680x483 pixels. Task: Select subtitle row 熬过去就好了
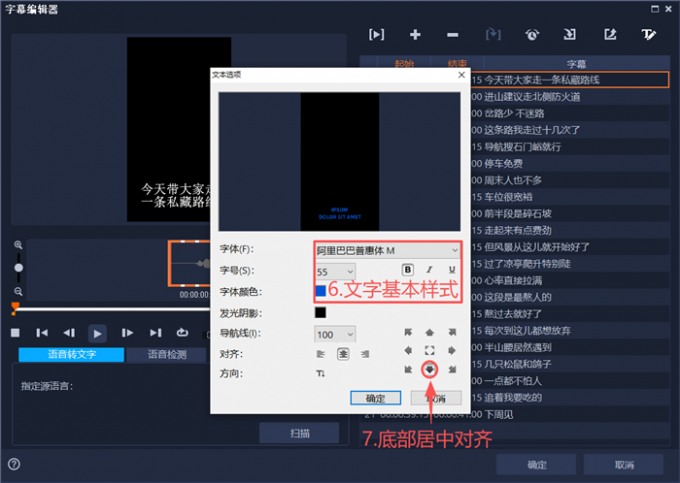click(x=569, y=313)
